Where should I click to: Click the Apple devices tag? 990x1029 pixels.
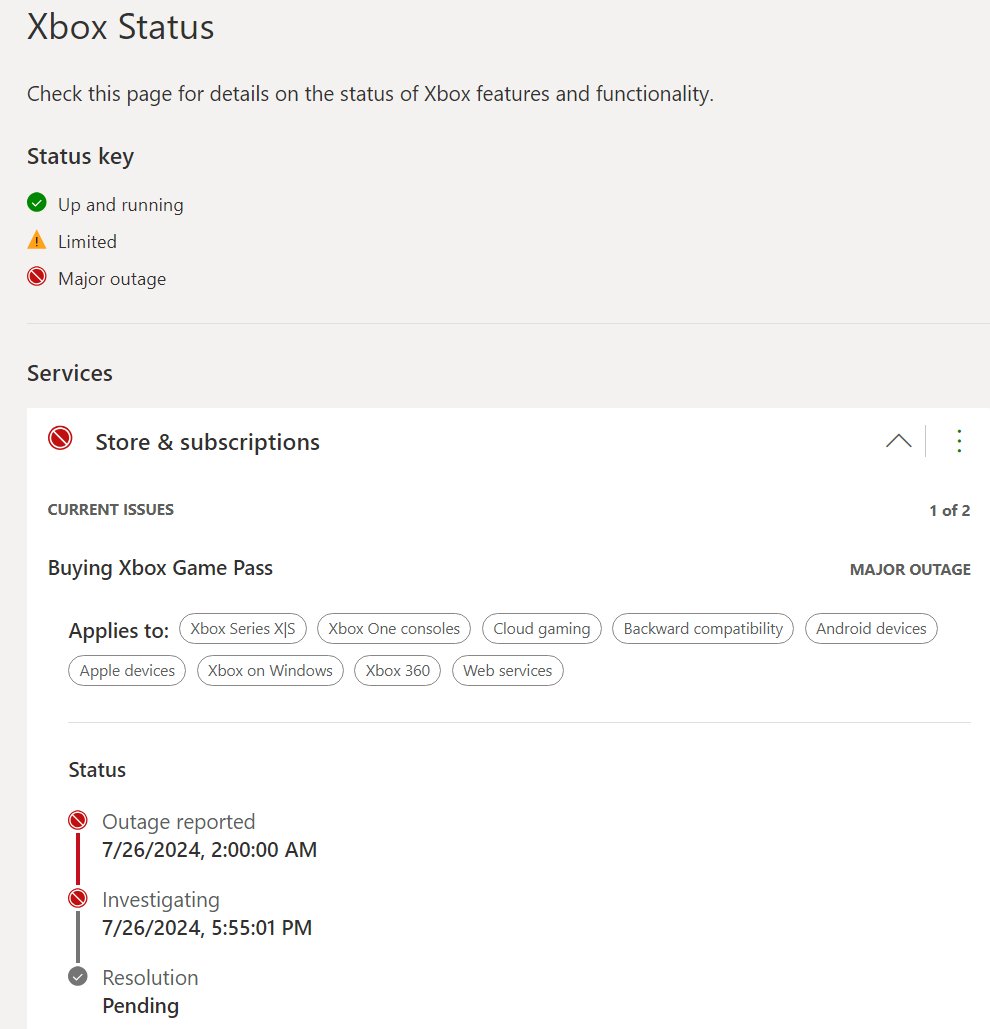click(x=127, y=671)
